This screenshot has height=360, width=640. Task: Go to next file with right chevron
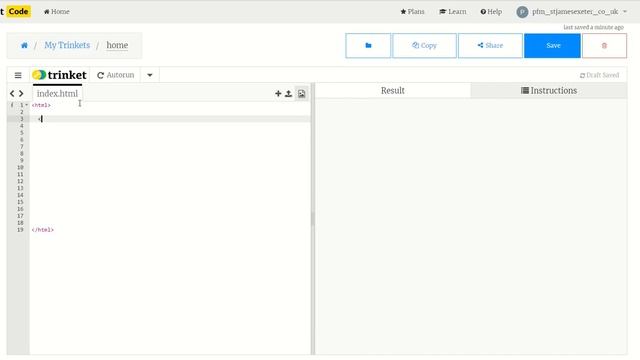pos(21,94)
